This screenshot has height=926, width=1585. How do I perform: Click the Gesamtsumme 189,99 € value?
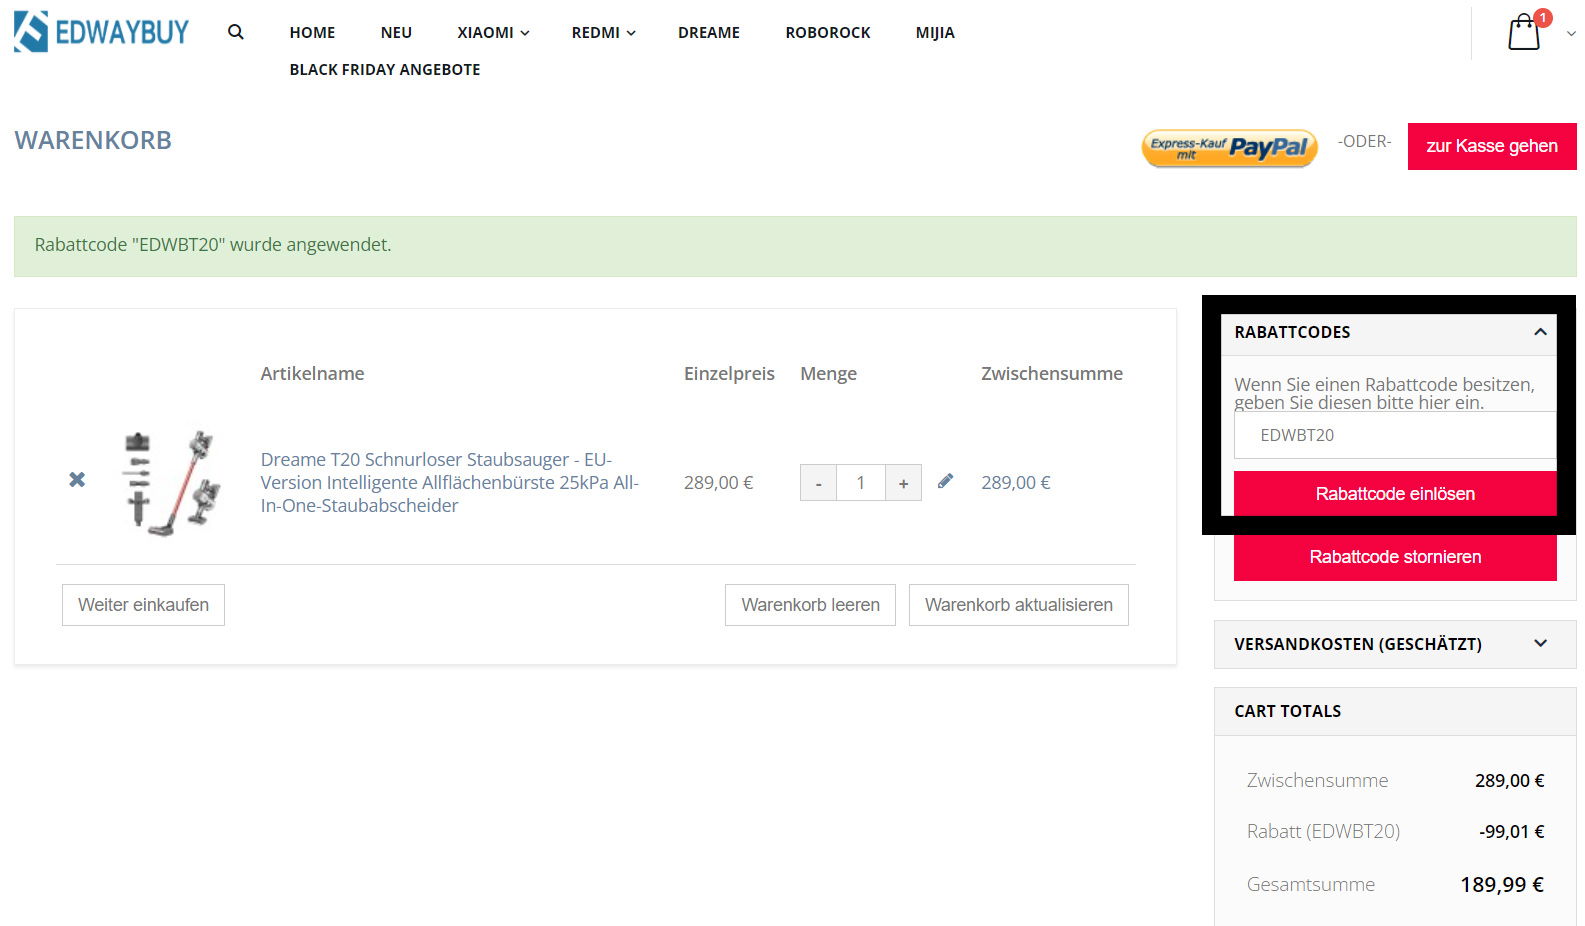pos(1502,884)
